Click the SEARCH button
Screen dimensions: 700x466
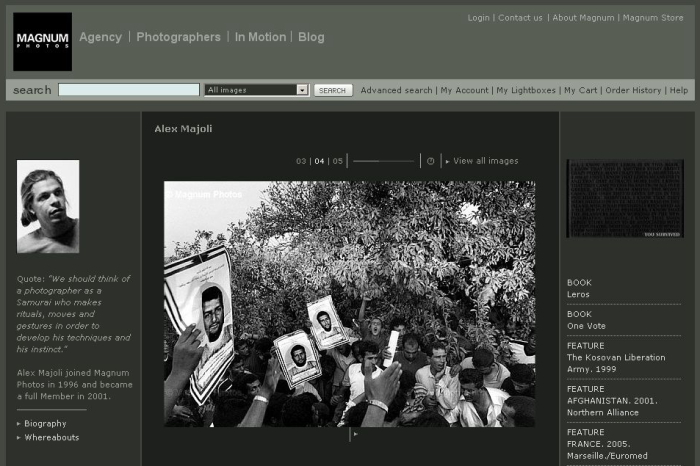pos(333,90)
